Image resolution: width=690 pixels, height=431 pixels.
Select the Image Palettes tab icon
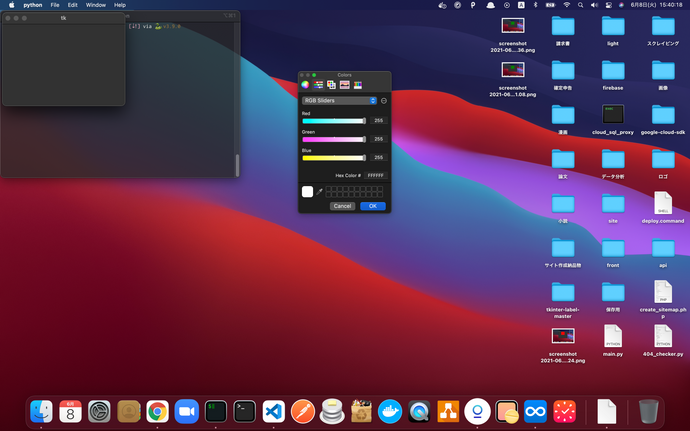(x=344, y=85)
